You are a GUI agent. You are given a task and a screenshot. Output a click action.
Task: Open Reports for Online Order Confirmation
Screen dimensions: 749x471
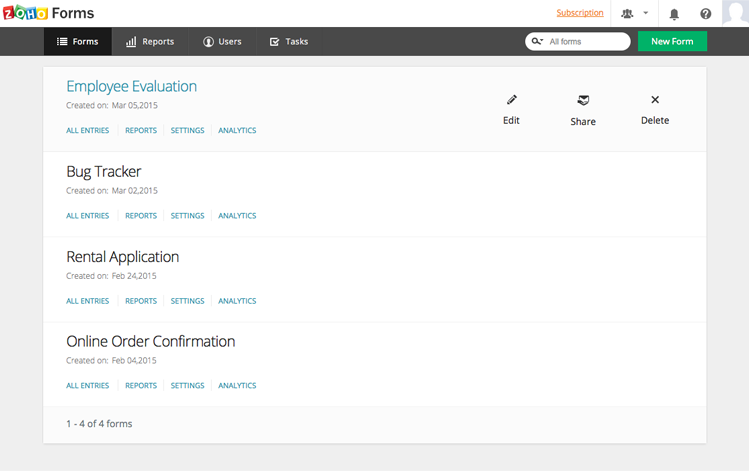point(141,385)
